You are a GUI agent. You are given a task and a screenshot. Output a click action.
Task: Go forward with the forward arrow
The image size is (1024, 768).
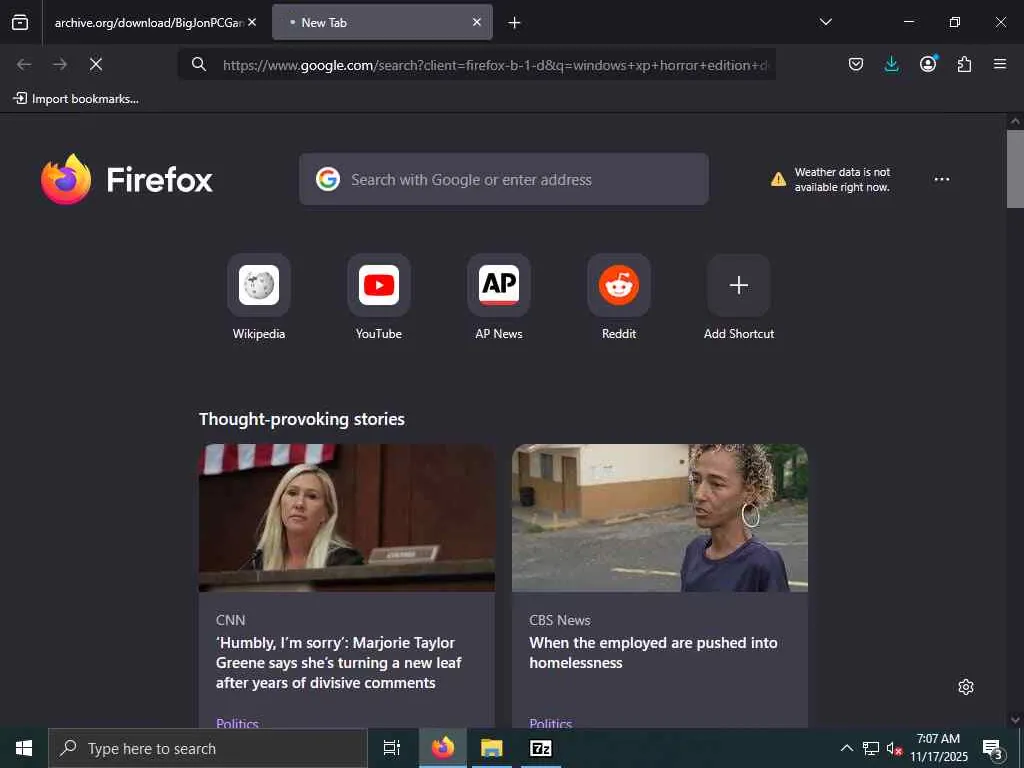coord(60,64)
